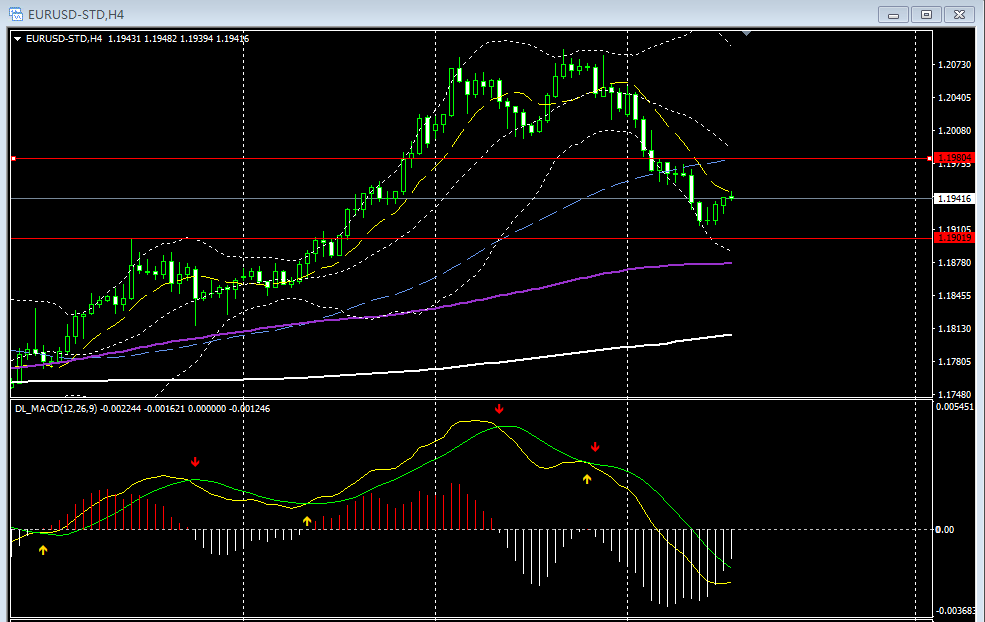Click the DL_MACD(12,26,9) indicator label
The image size is (985, 622).
point(60,408)
